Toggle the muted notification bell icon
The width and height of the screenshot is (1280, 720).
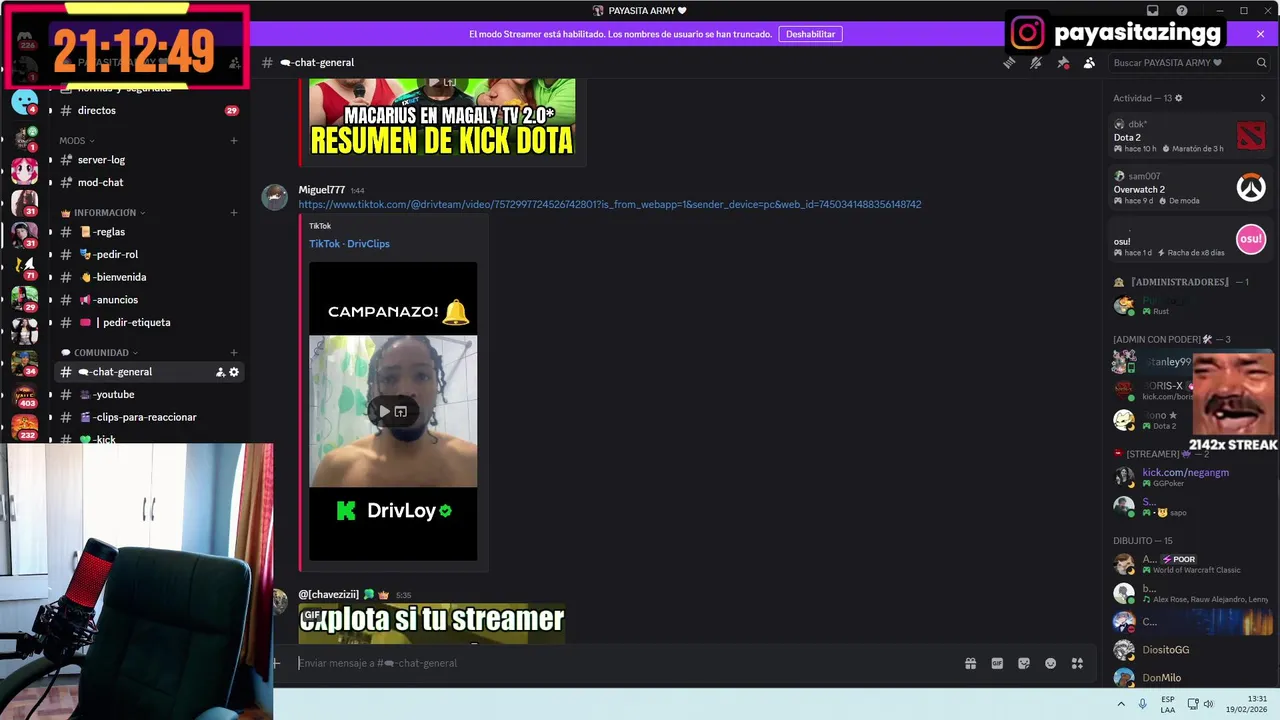pos(1036,62)
